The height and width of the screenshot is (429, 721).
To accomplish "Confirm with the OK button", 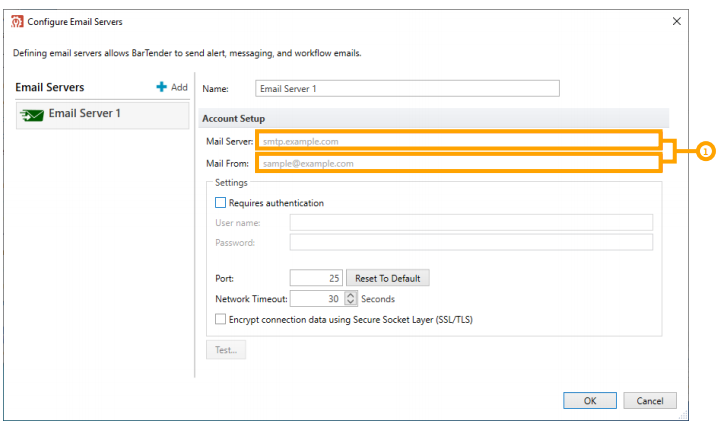I will (590, 400).
